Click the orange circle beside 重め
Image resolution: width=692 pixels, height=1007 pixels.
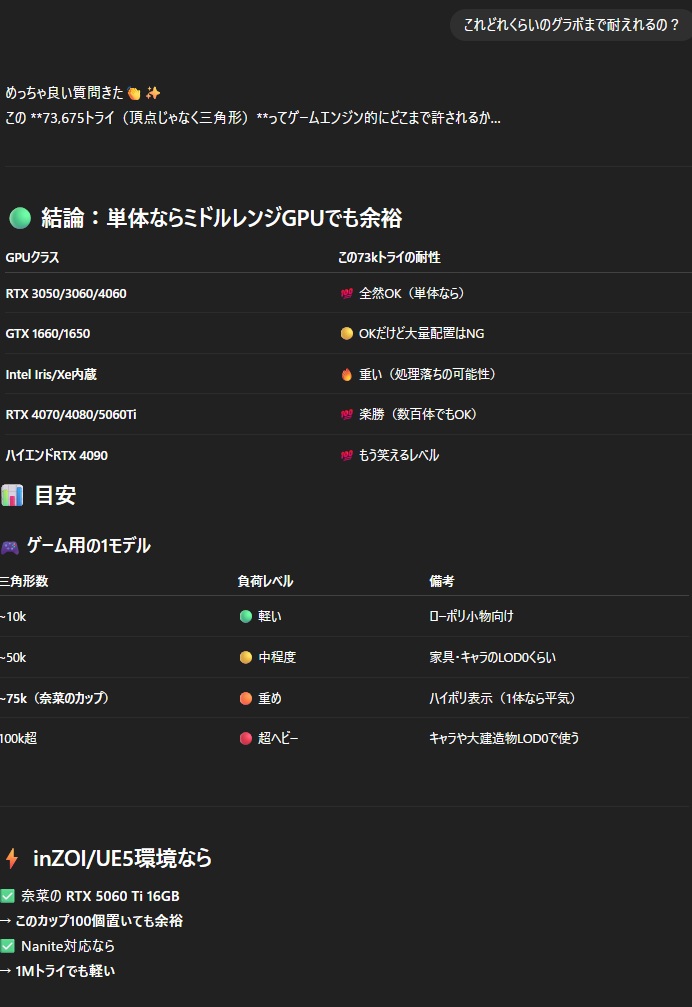point(246,698)
